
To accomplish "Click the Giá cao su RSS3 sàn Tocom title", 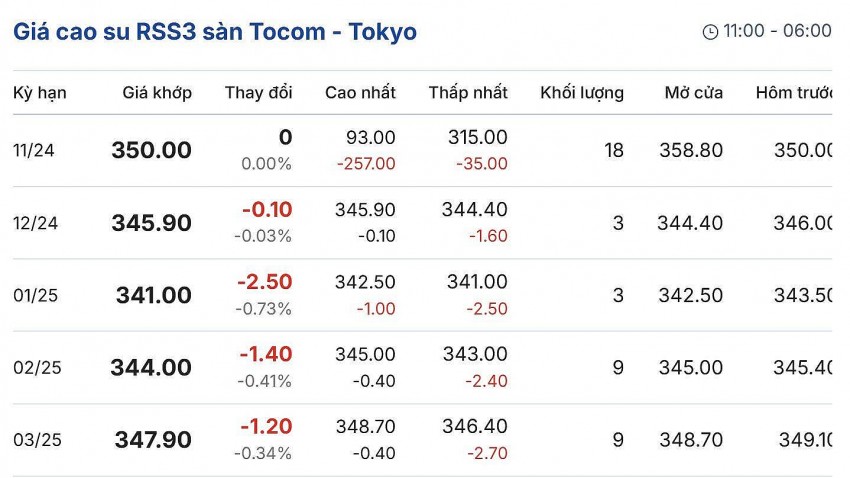I will (x=215, y=31).
